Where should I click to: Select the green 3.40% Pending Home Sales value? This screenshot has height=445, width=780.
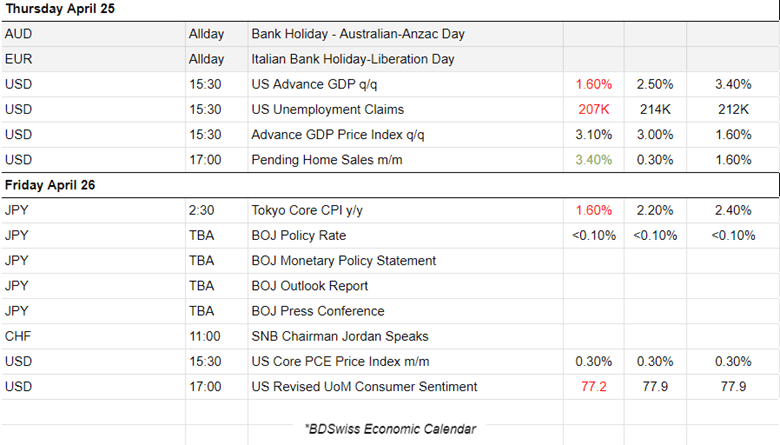click(594, 159)
